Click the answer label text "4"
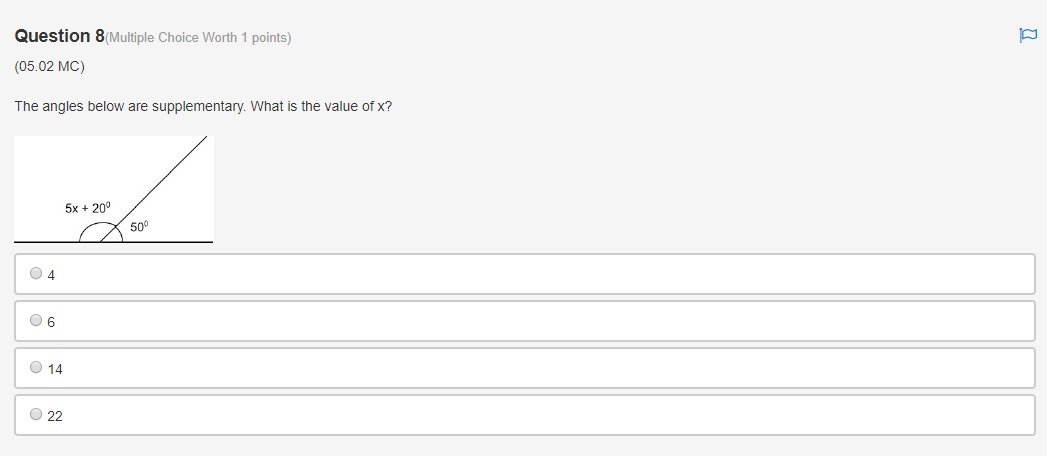Image resolution: width=1047 pixels, height=456 pixels. tap(51, 275)
